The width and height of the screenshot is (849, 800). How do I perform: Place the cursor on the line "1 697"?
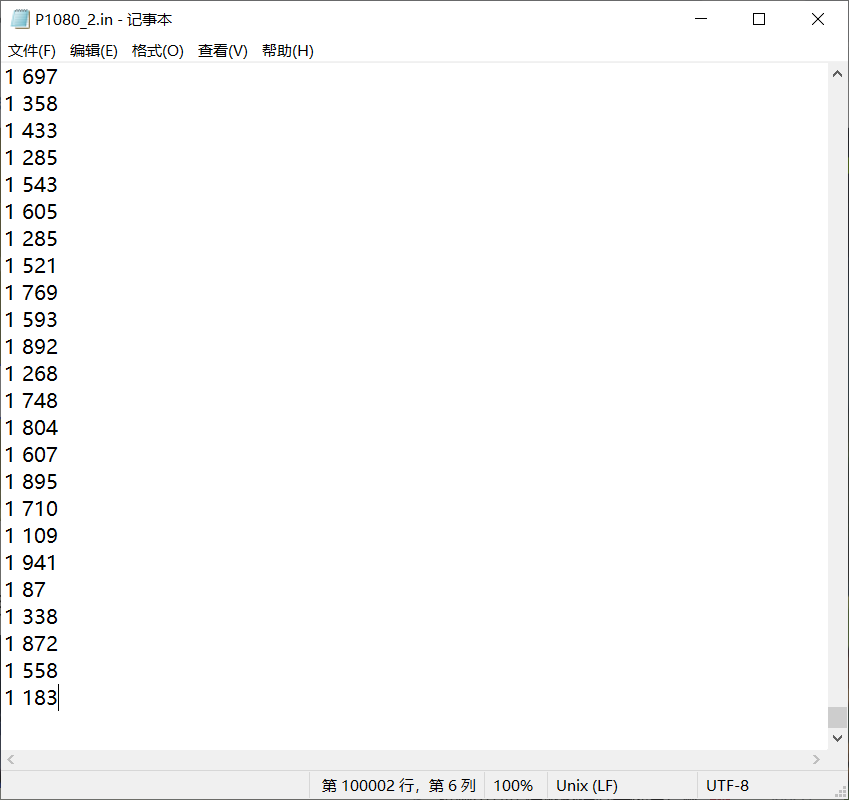(x=32, y=77)
